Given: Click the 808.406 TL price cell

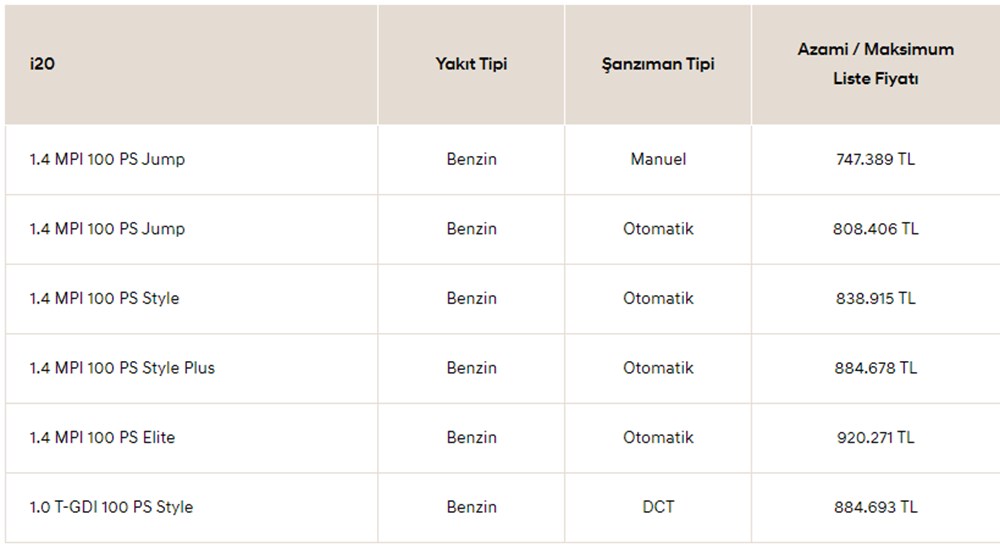Looking at the screenshot, I should [875, 229].
